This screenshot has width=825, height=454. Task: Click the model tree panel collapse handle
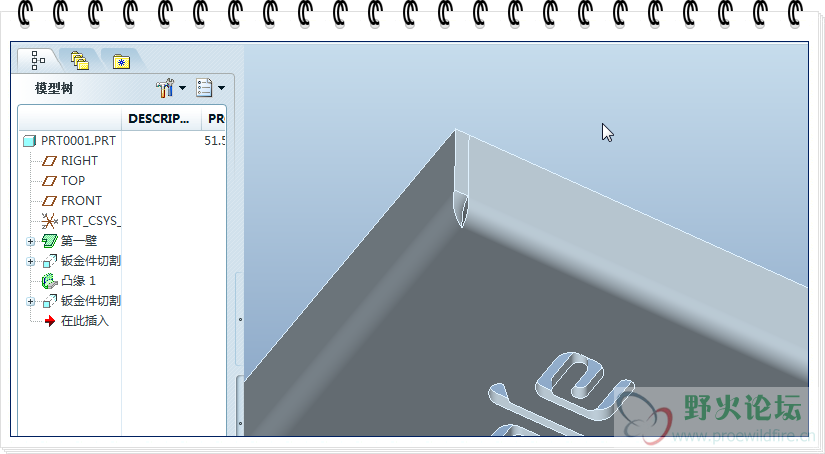pyautogui.click(x=239, y=319)
